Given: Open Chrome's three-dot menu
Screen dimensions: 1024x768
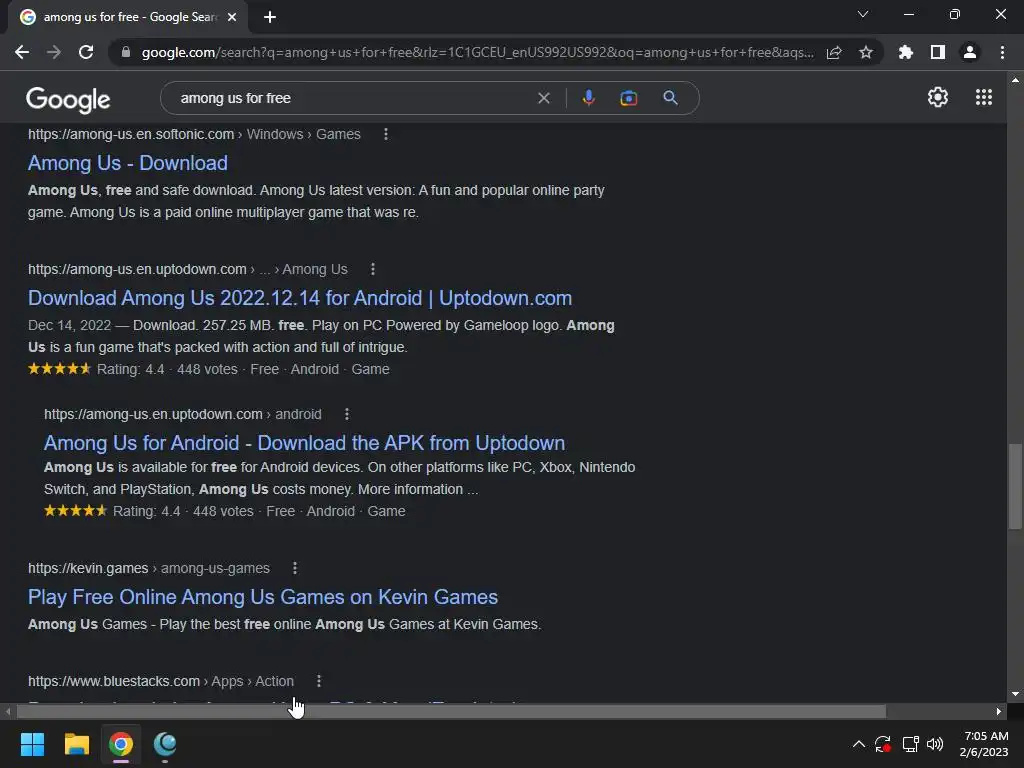Looking at the screenshot, I should [1002, 52].
